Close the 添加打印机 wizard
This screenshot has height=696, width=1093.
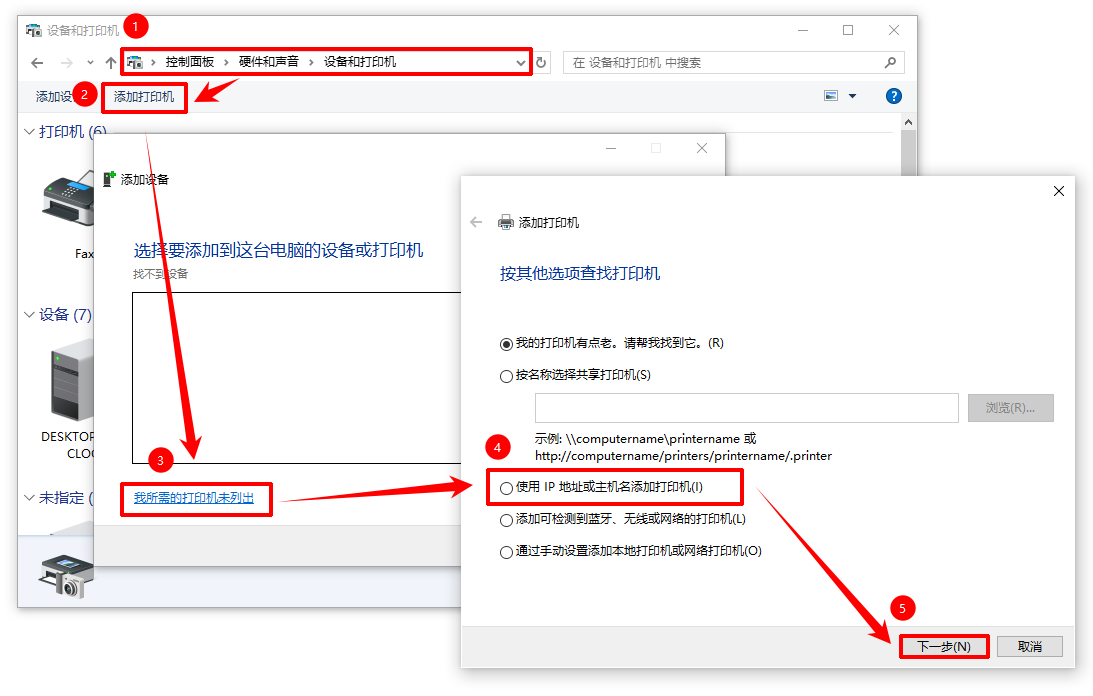[x=1058, y=191]
